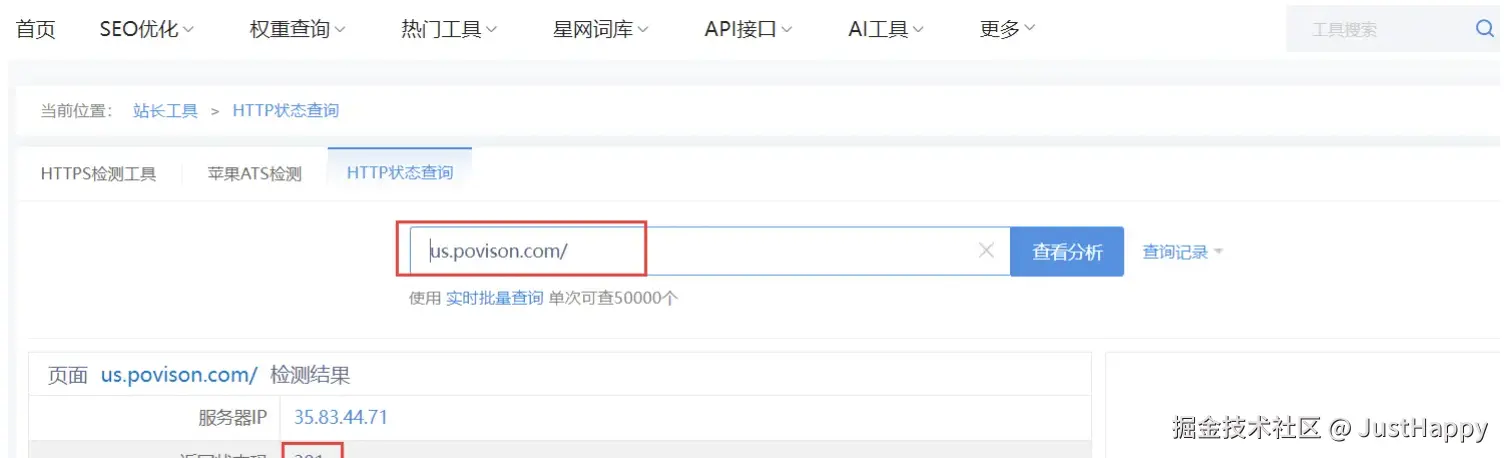Expand the API接口 menu

[x=748, y=30]
